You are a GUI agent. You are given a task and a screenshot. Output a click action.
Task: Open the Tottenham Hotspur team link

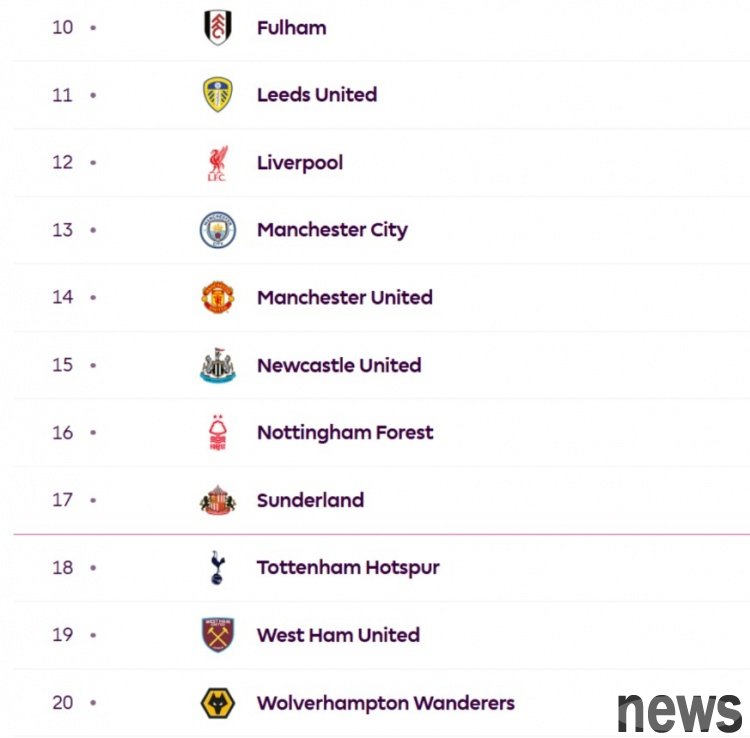[x=348, y=568]
